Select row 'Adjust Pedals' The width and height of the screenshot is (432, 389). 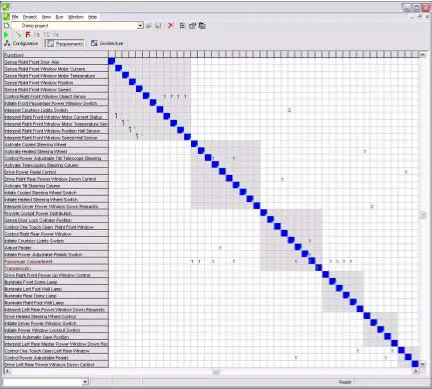click(x=56, y=248)
